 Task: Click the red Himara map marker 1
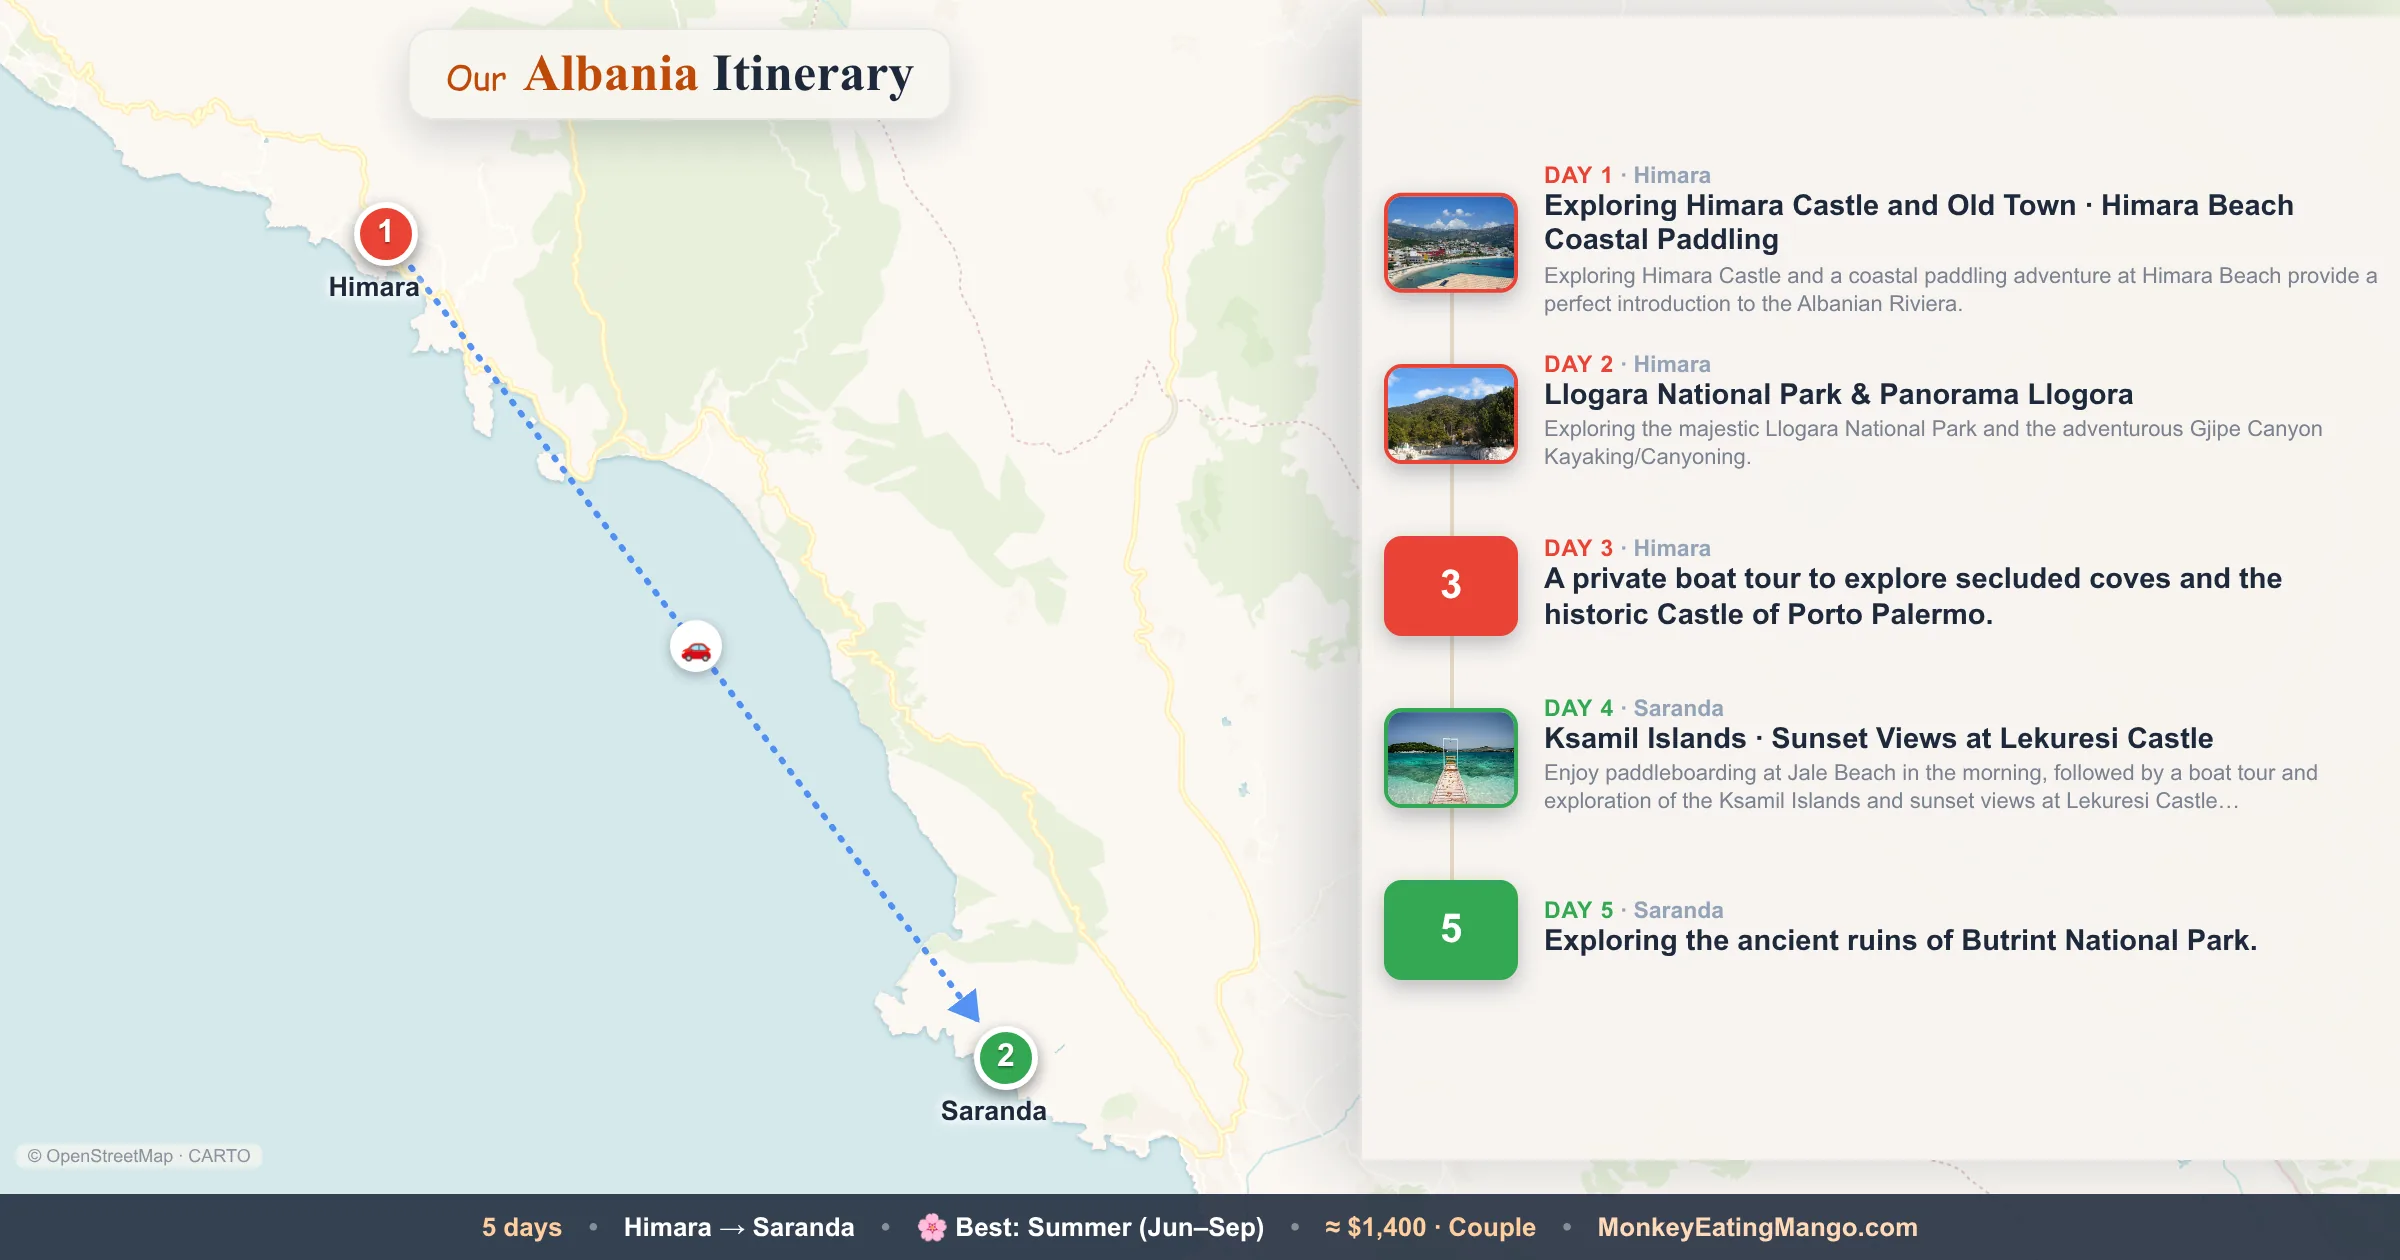click(385, 233)
